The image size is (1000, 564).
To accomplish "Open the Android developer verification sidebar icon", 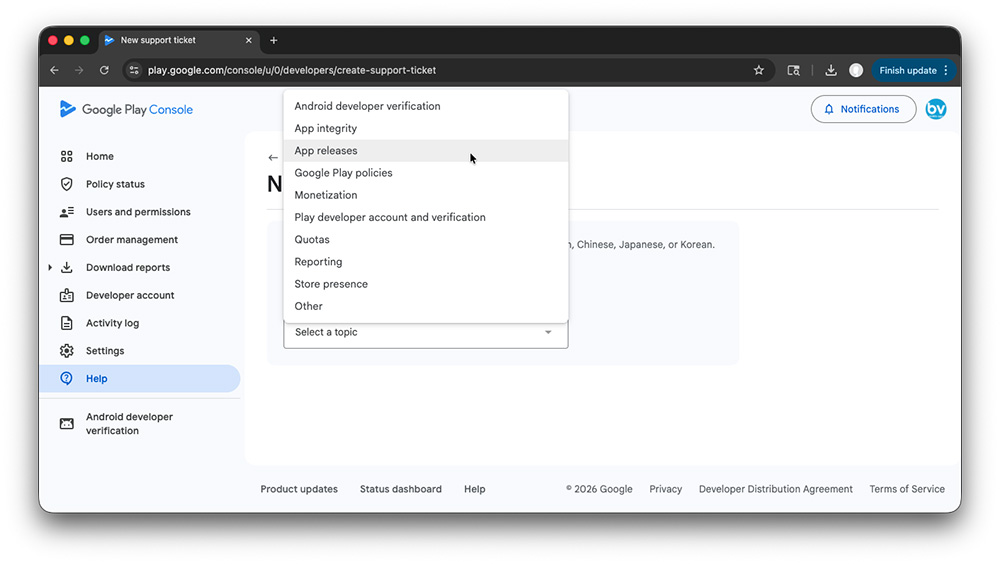I will (x=66, y=424).
